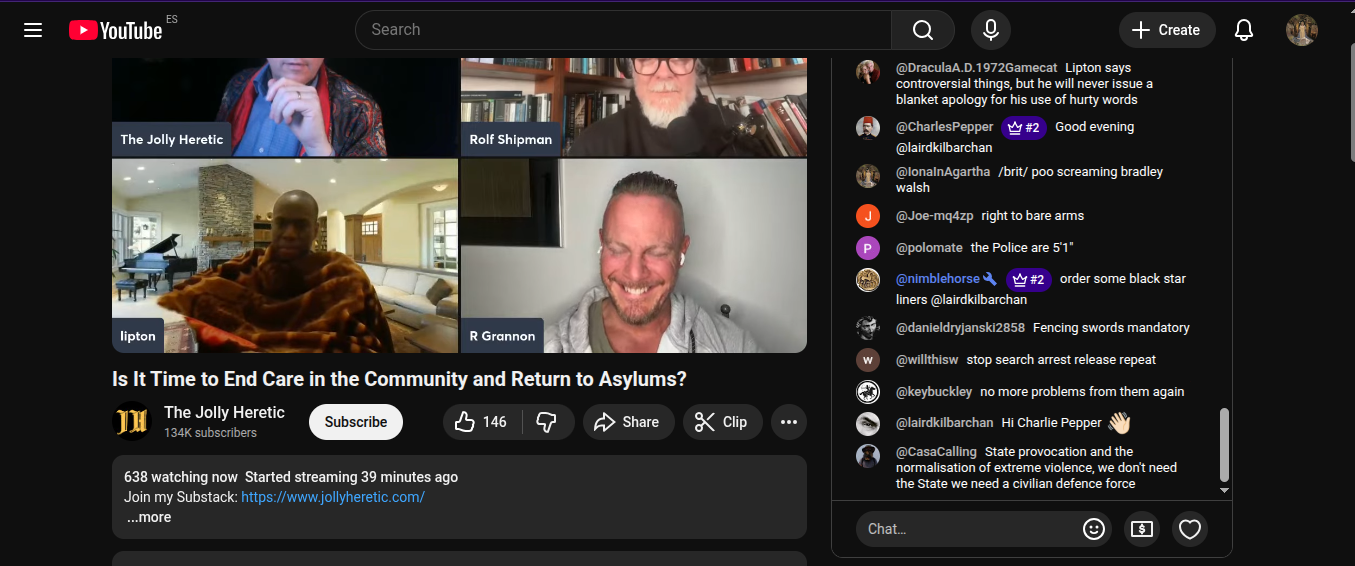Open @keybuckley chat avatar
The width and height of the screenshot is (1355, 566).
click(x=868, y=392)
